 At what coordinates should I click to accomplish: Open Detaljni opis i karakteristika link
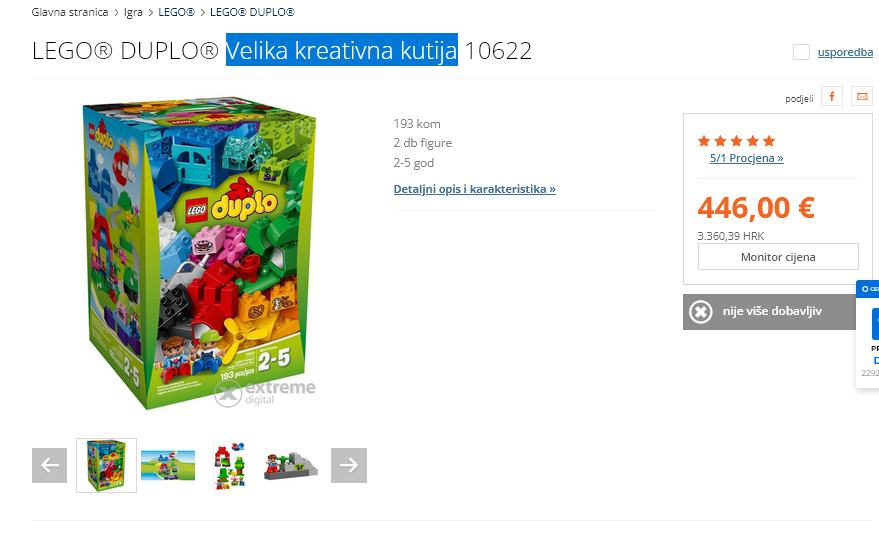click(x=474, y=189)
